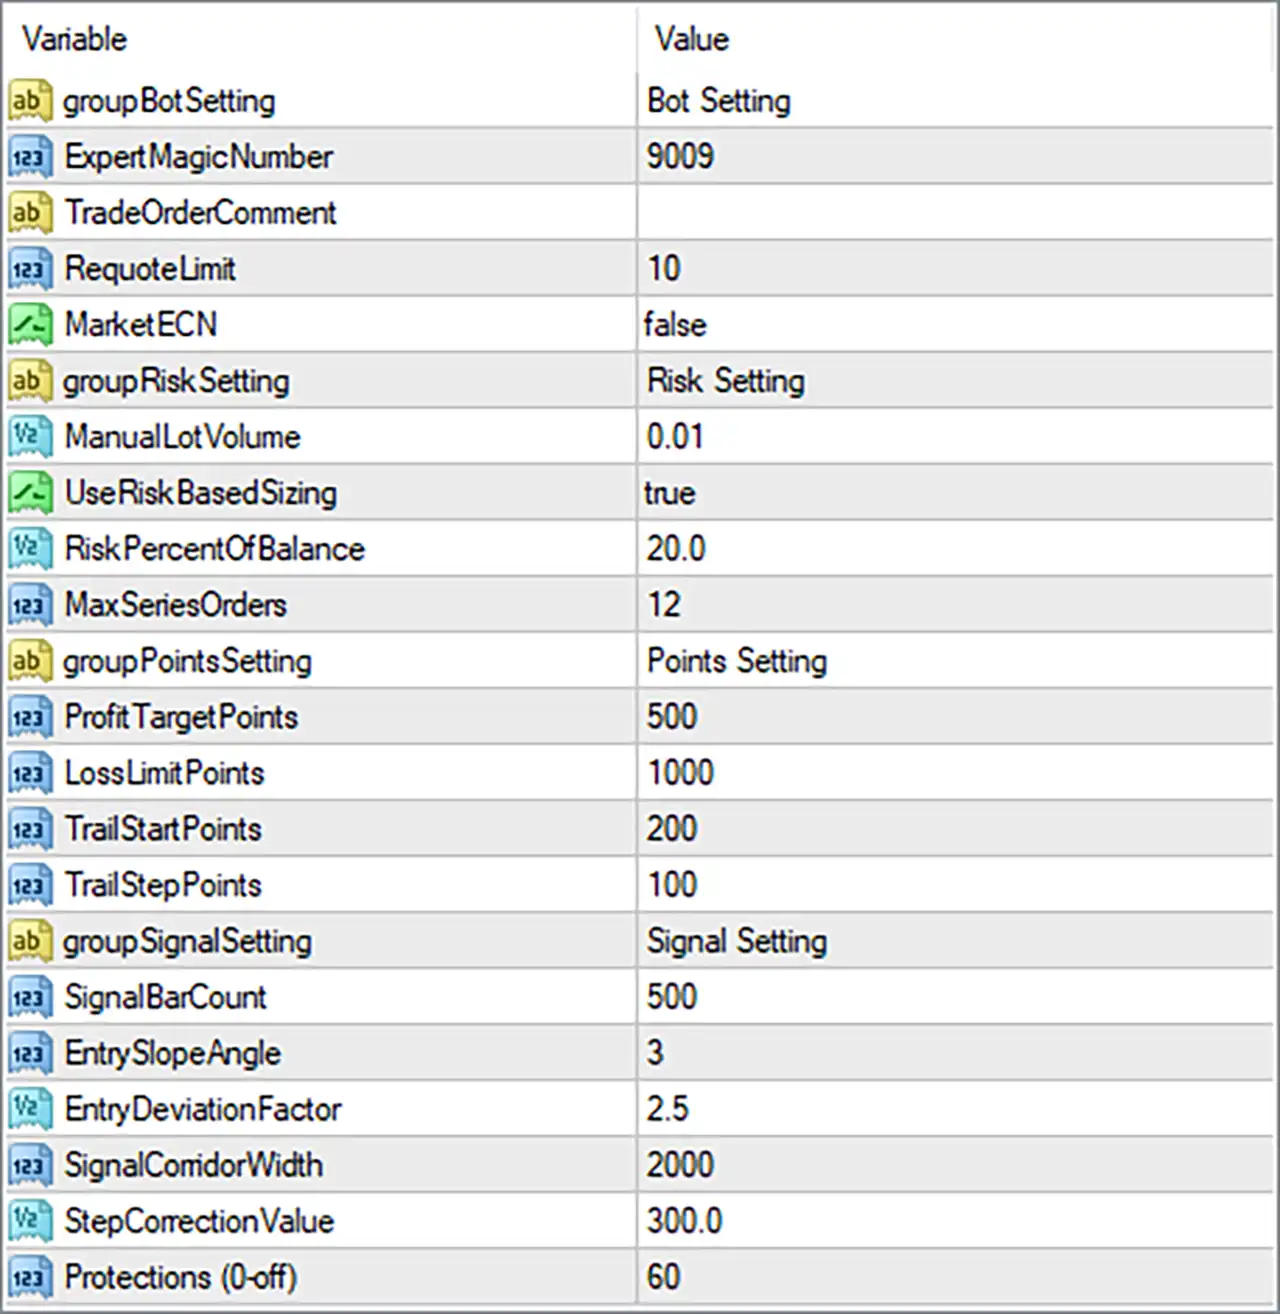This screenshot has width=1280, height=1314.
Task: Click the double icon beside StepCorrectionValue
Action: (x=29, y=1221)
